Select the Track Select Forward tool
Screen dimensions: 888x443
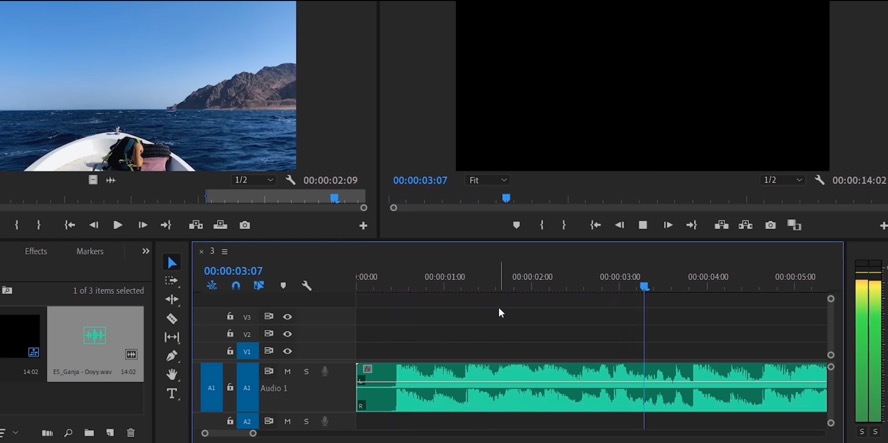pos(172,280)
